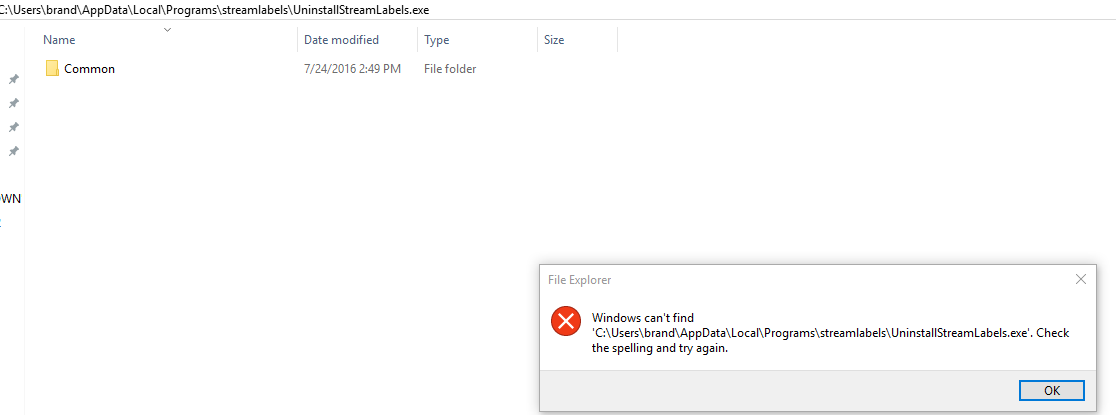Image resolution: width=1116 pixels, height=415 pixels.
Task: Click the partially visible WN navigation item
Action: click(11, 198)
